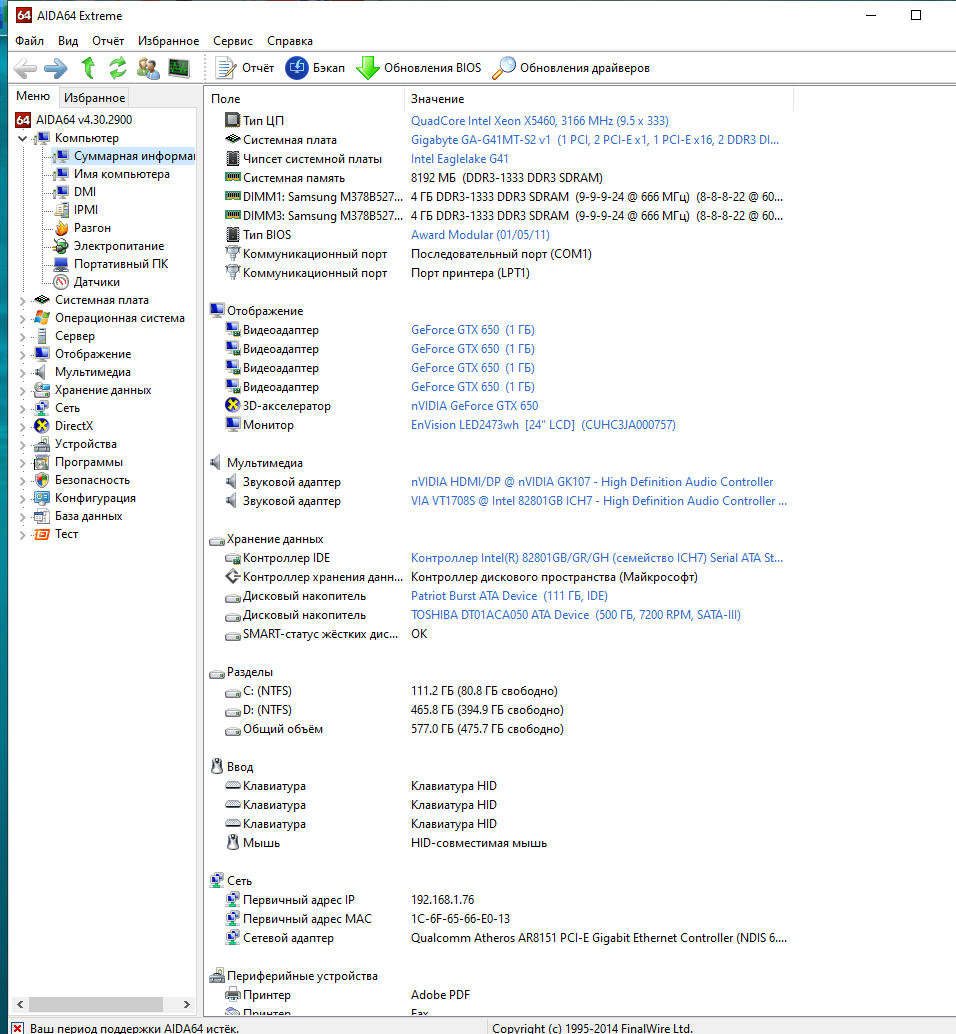The image size is (956, 1034).
Task: Click Обновления драйверов magnifier button
Action: click(571, 68)
